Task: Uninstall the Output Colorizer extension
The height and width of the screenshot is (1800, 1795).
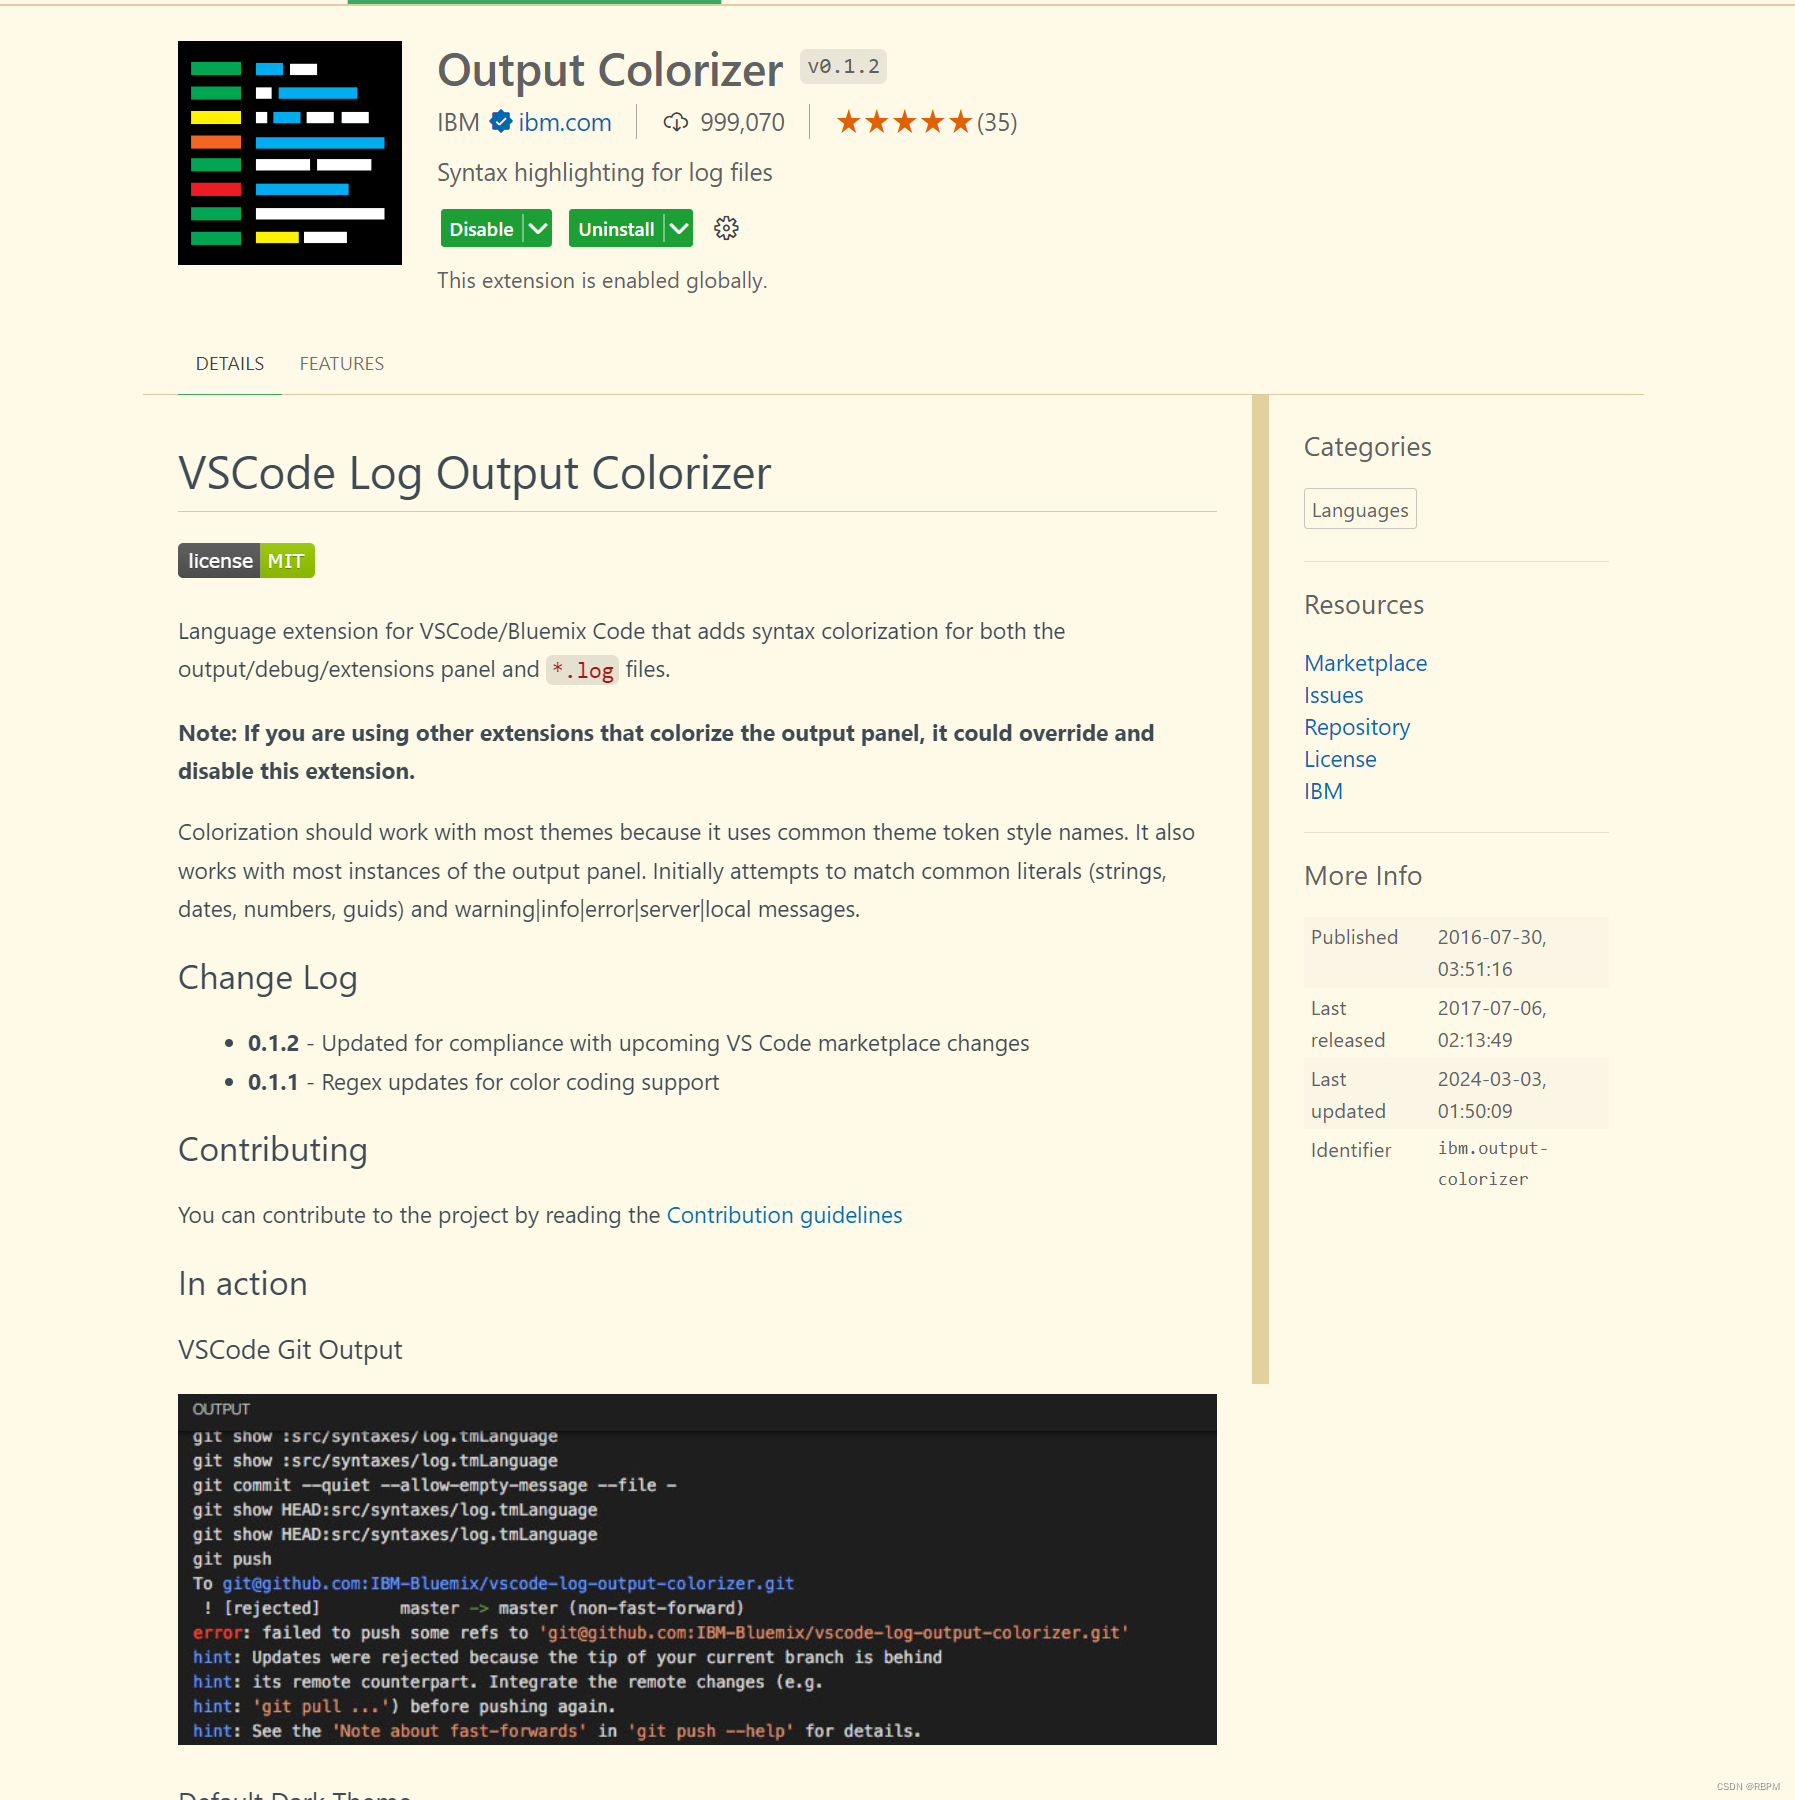Action: click(x=617, y=228)
